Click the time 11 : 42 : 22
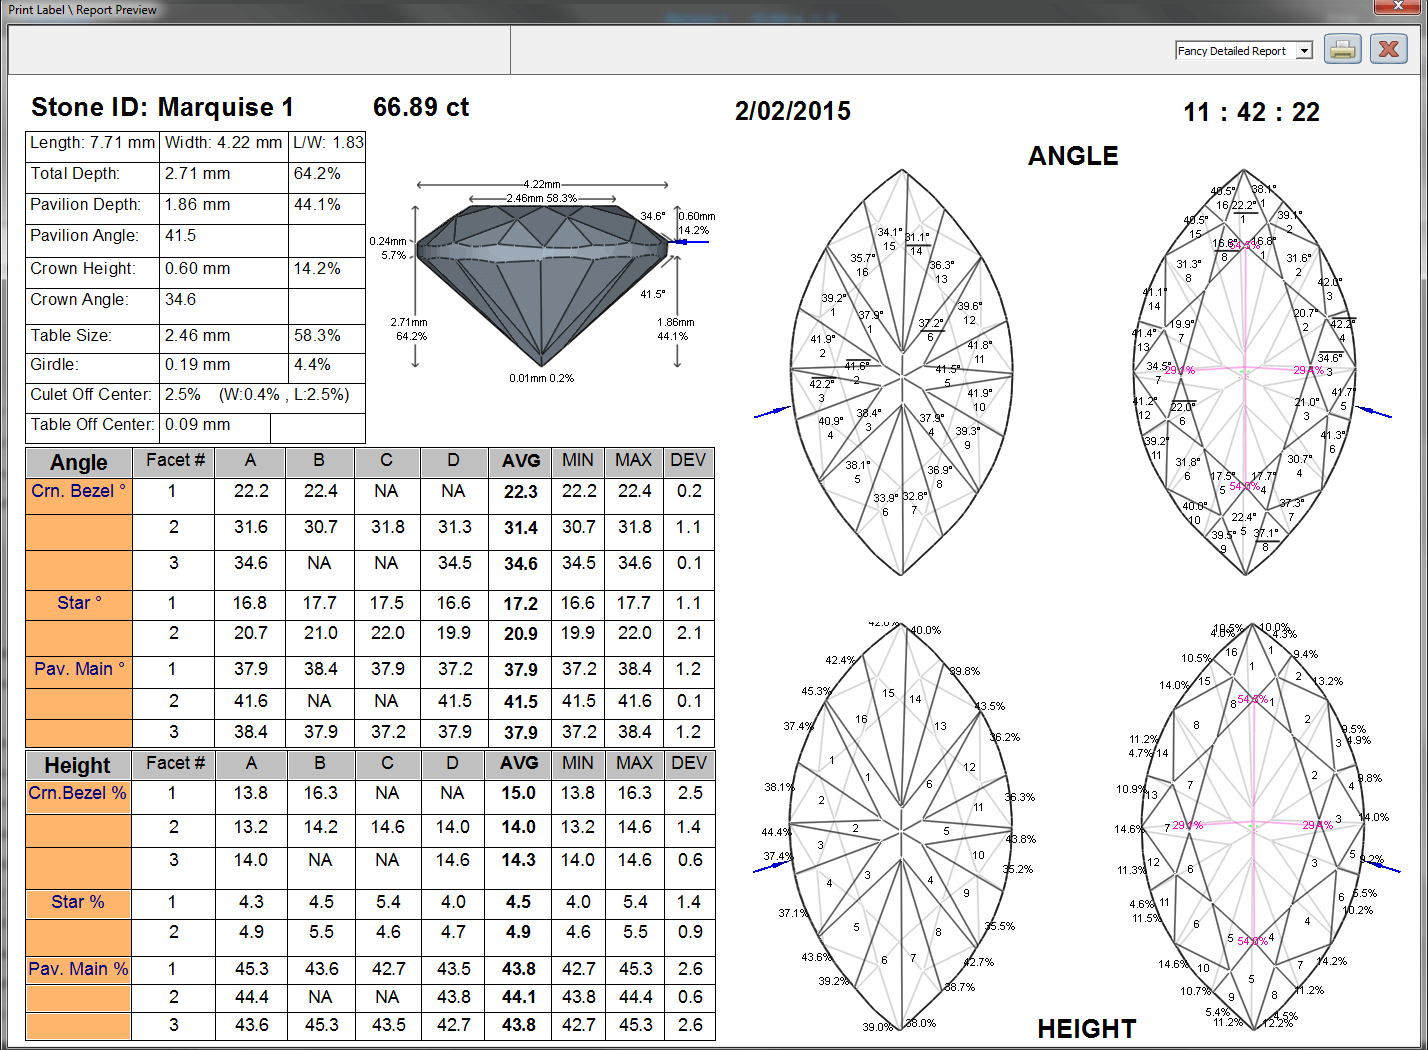1428x1050 pixels. 1251,112
